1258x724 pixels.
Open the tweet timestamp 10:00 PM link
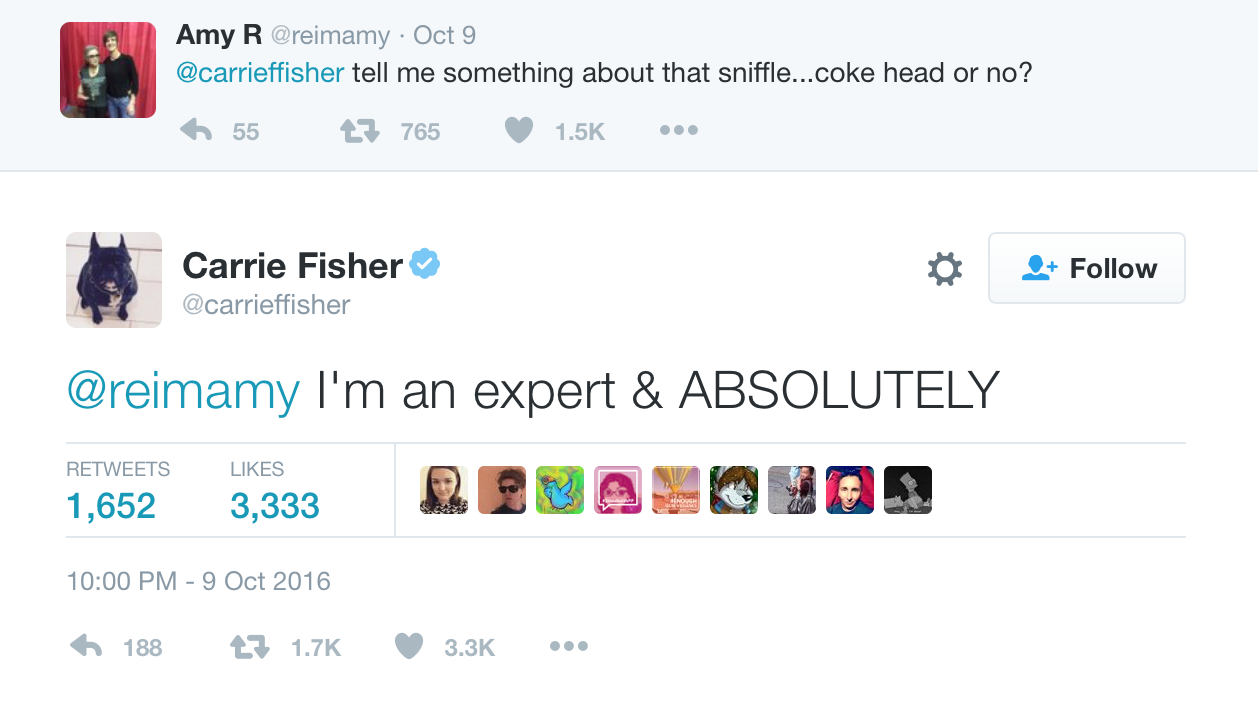(198, 581)
